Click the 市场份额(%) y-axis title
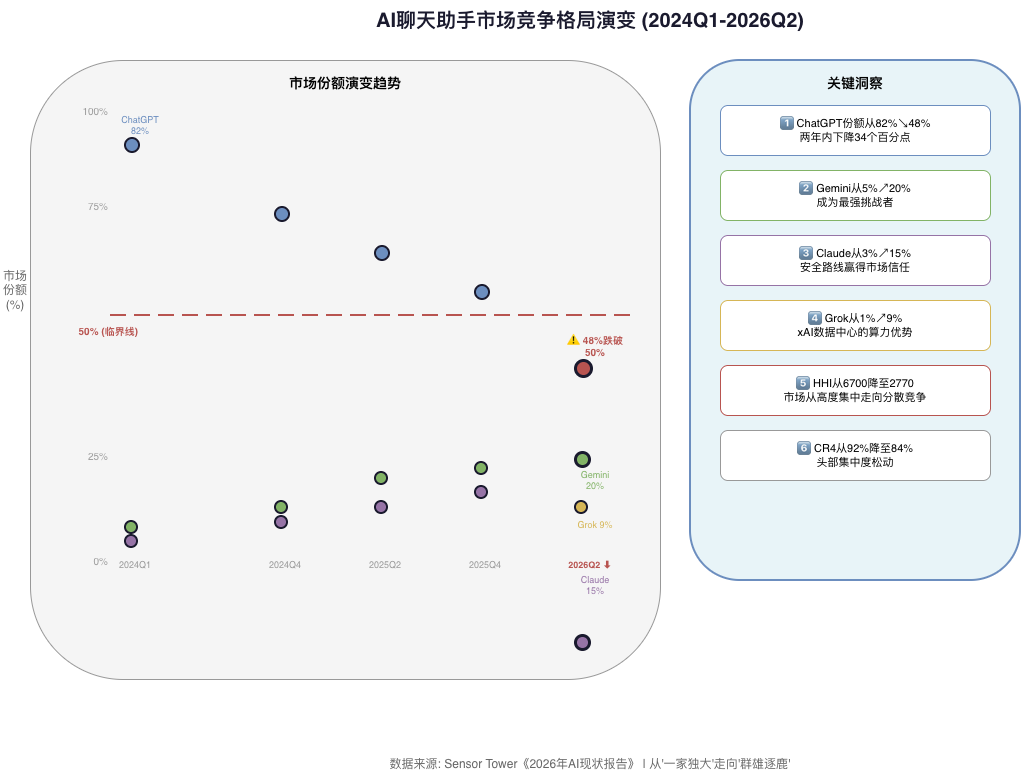This screenshot has height=779, width=1021. coord(15,290)
